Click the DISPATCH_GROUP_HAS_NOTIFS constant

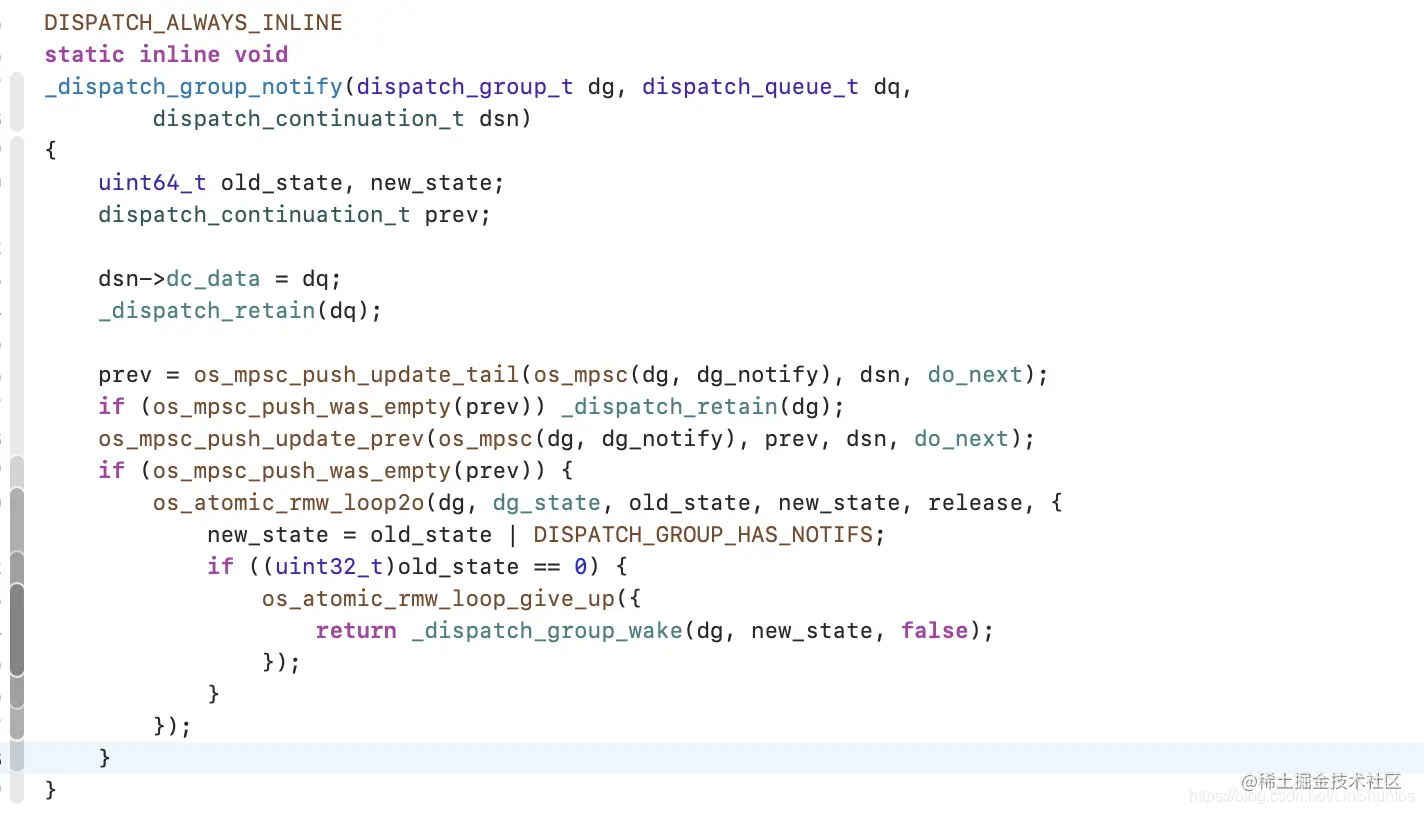click(703, 534)
